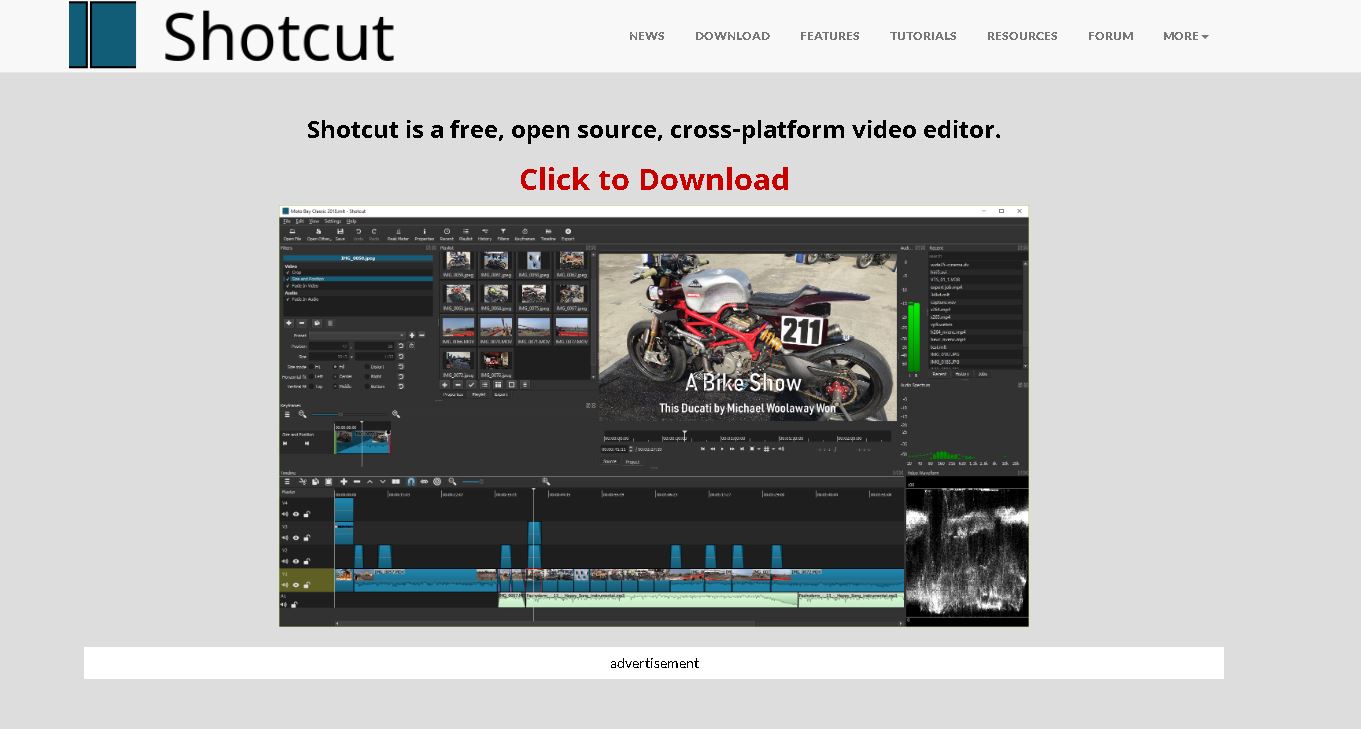Viewport: 1361px width, 753px height.
Task: Remove selected filter with the minus button
Action: [x=302, y=323]
